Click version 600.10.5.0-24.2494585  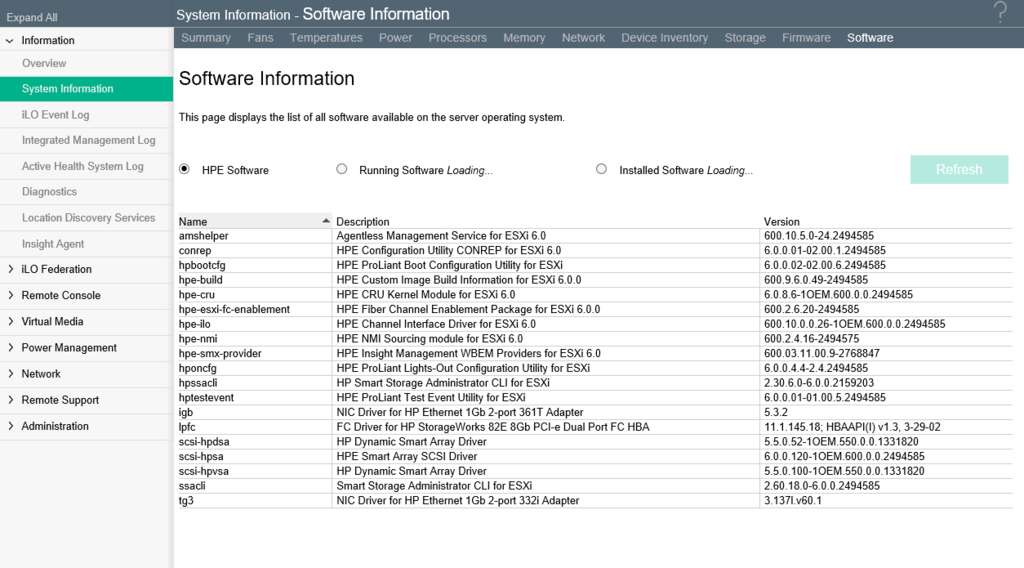tap(818, 236)
